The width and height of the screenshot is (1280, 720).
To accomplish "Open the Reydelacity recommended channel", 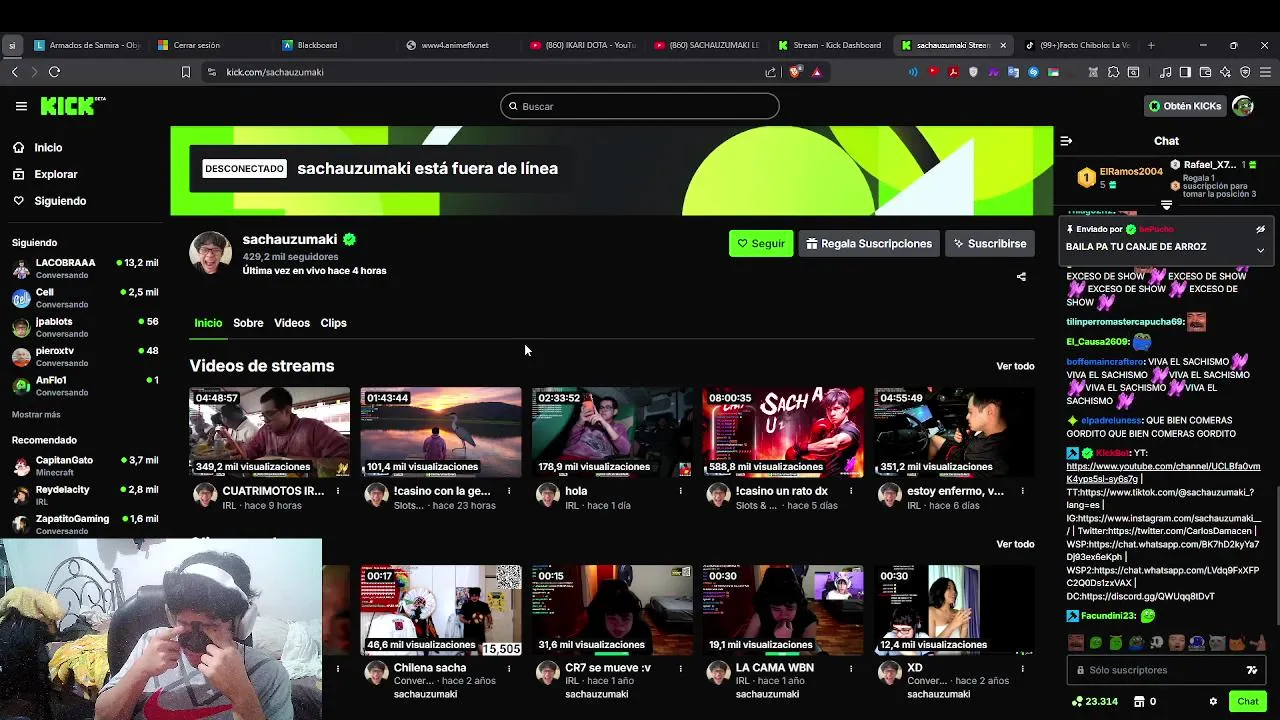I will tap(85, 495).
